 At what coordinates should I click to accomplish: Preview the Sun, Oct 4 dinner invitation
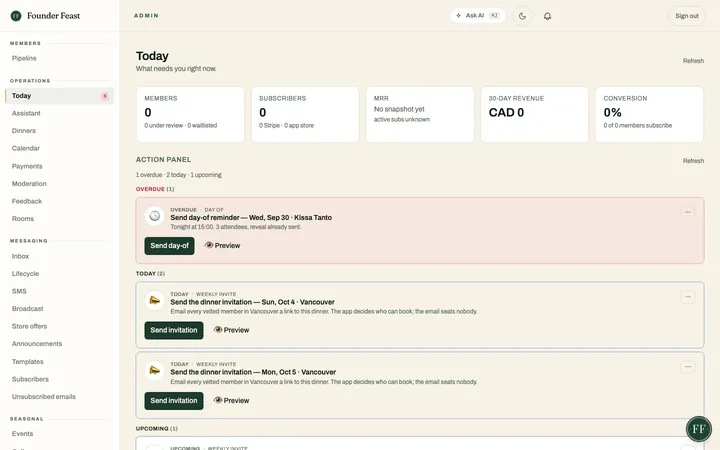click(231, 330)
